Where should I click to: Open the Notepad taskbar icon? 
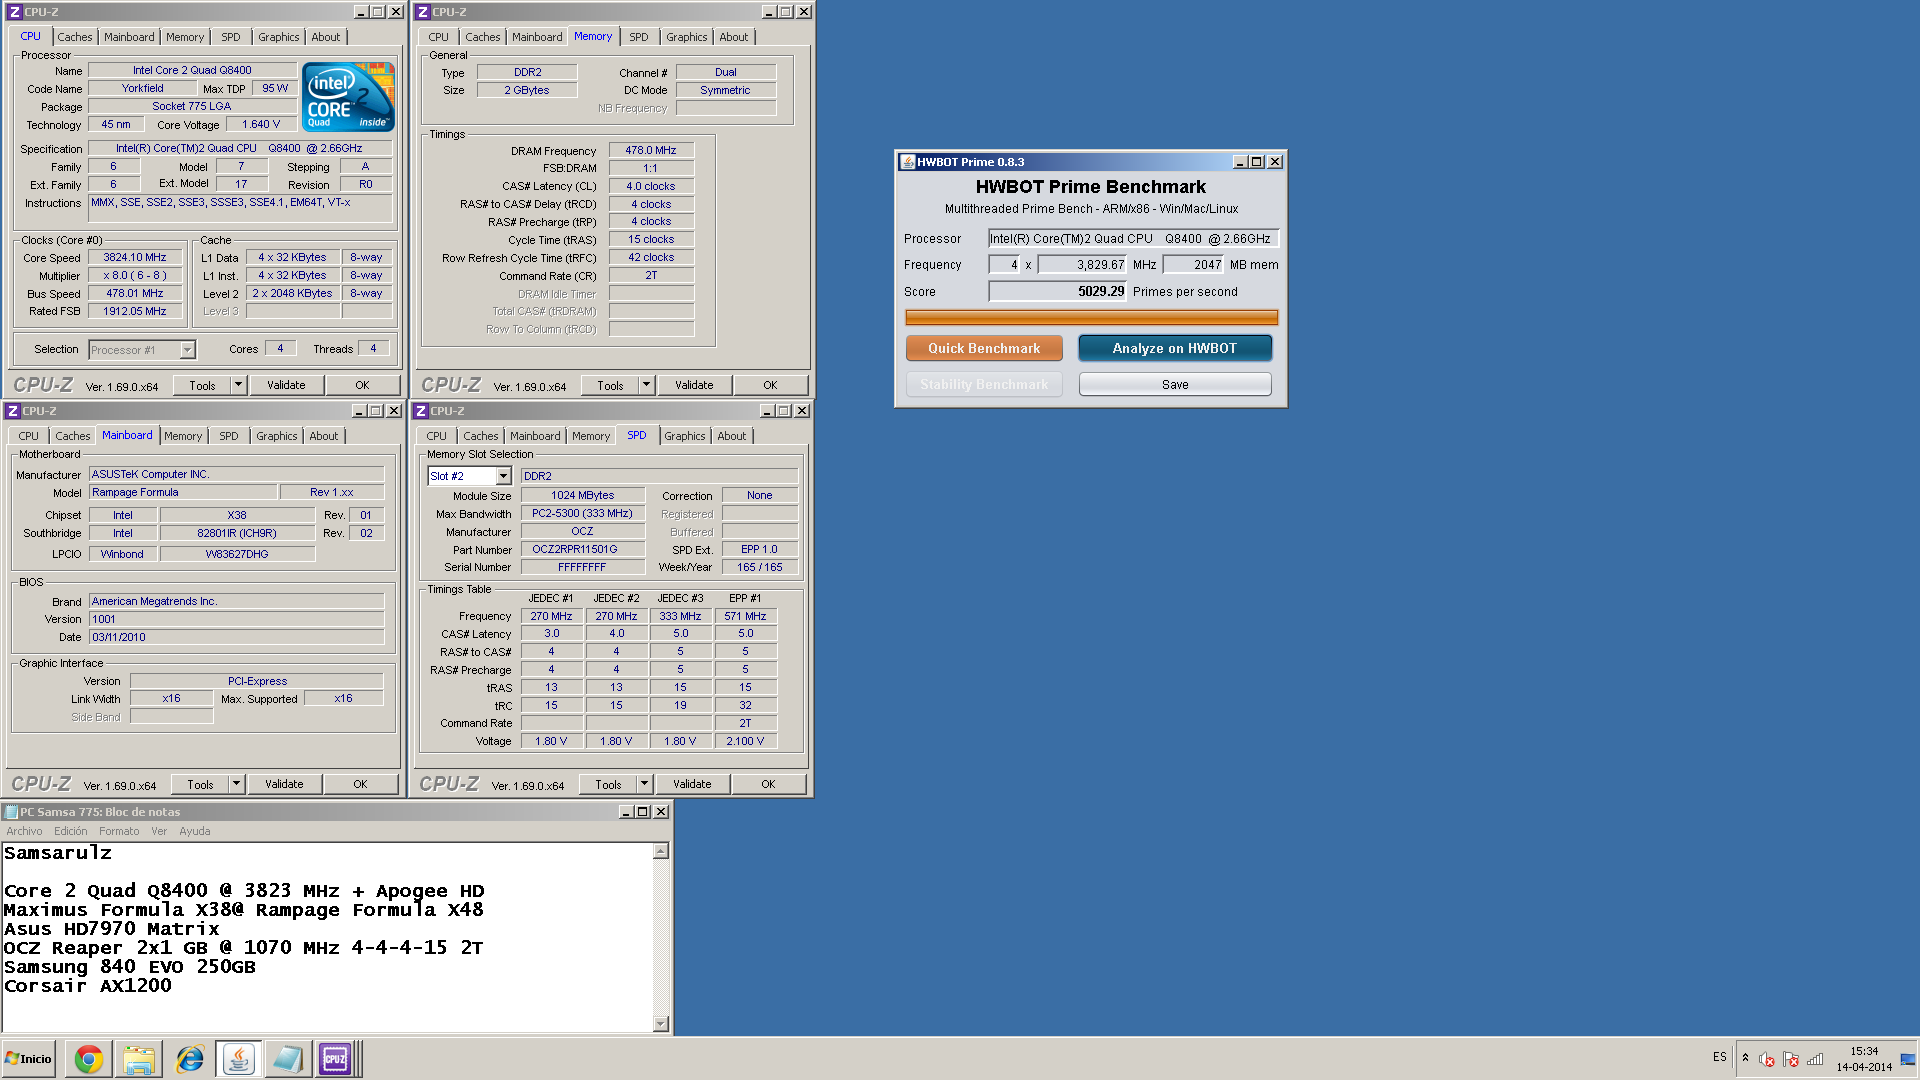[x=287, y=1059]
